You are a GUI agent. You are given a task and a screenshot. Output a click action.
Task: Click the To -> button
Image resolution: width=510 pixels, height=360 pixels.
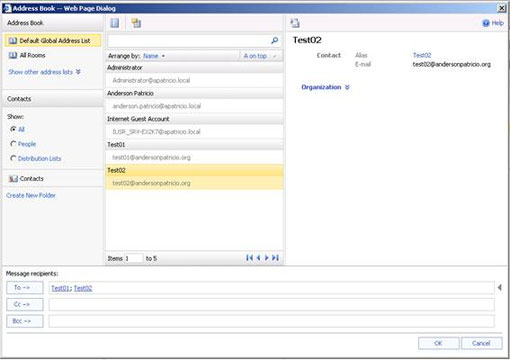(25, 288)
